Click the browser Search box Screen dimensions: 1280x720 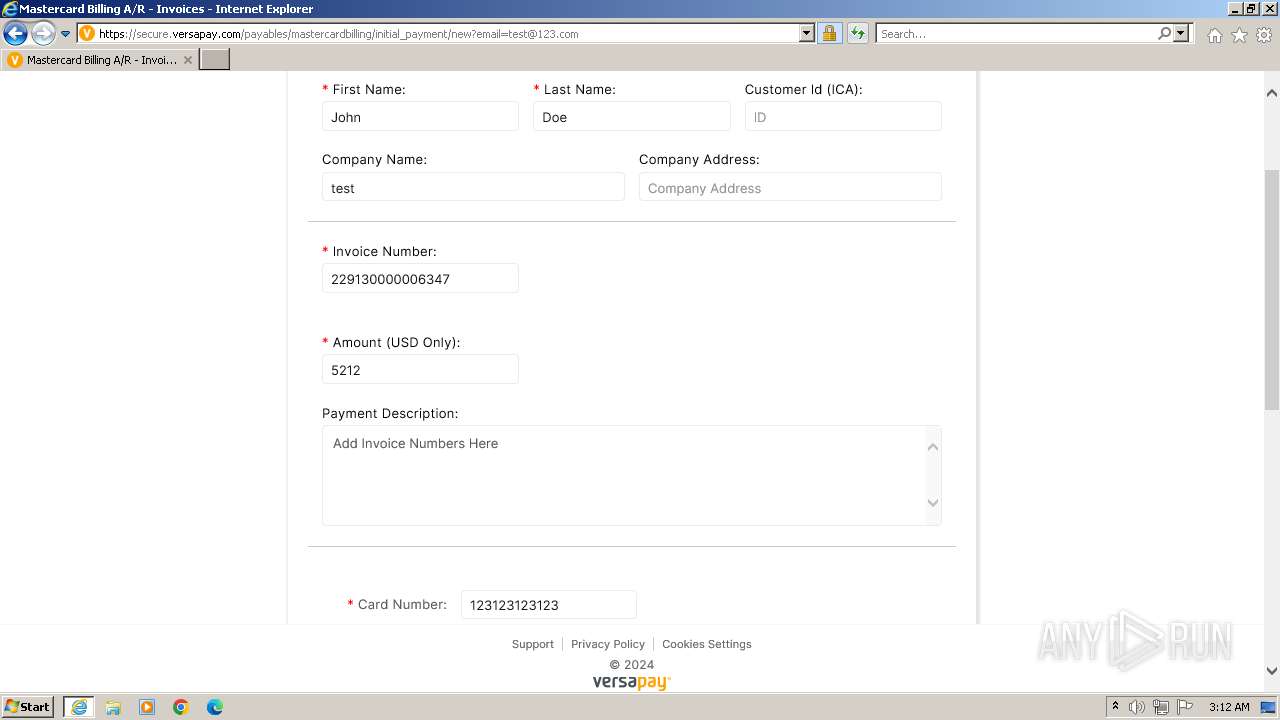pyautogui.click(x=1015, y=33)
